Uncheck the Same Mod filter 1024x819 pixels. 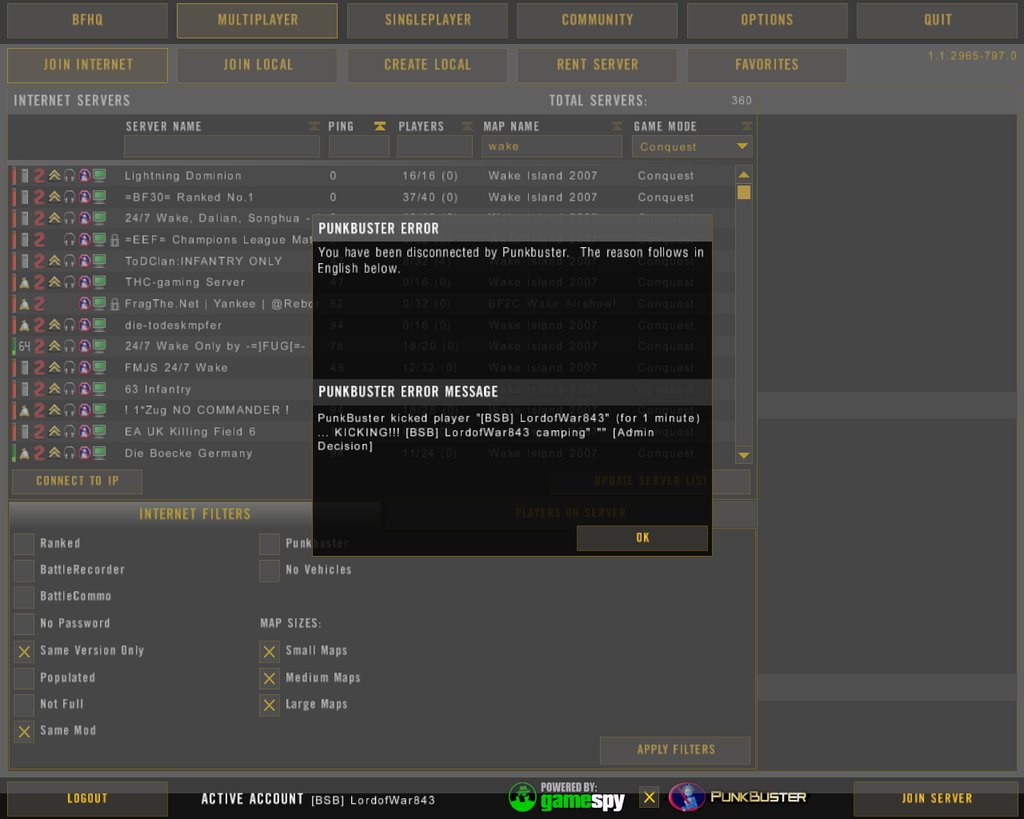(24, 731)
